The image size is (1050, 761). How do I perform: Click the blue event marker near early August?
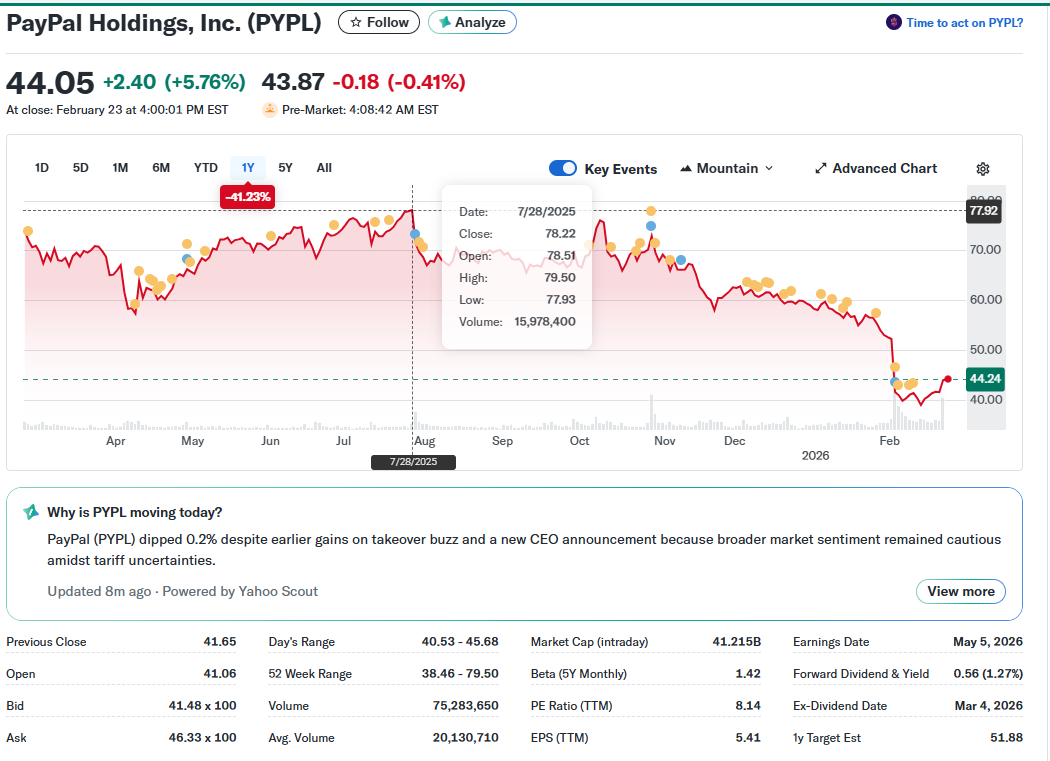415,234
